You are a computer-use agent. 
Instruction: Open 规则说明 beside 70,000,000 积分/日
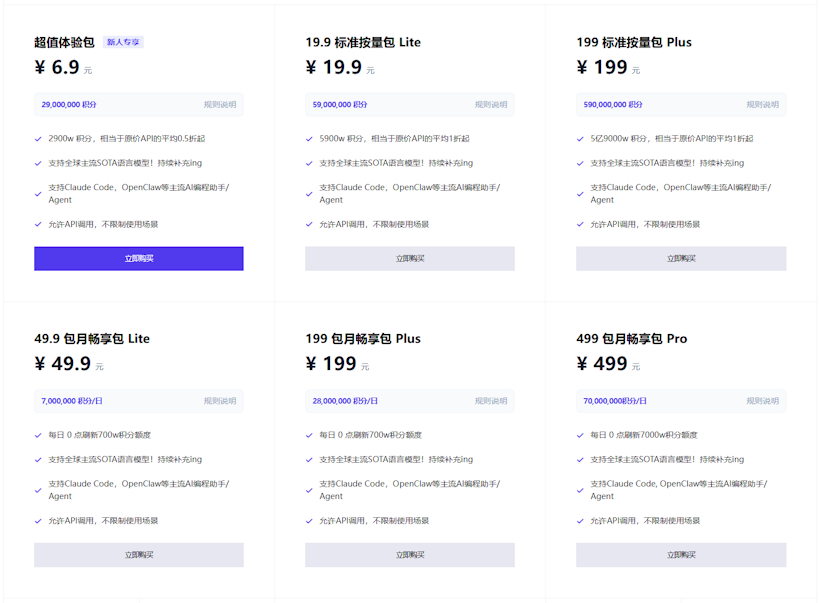point(762,401)
